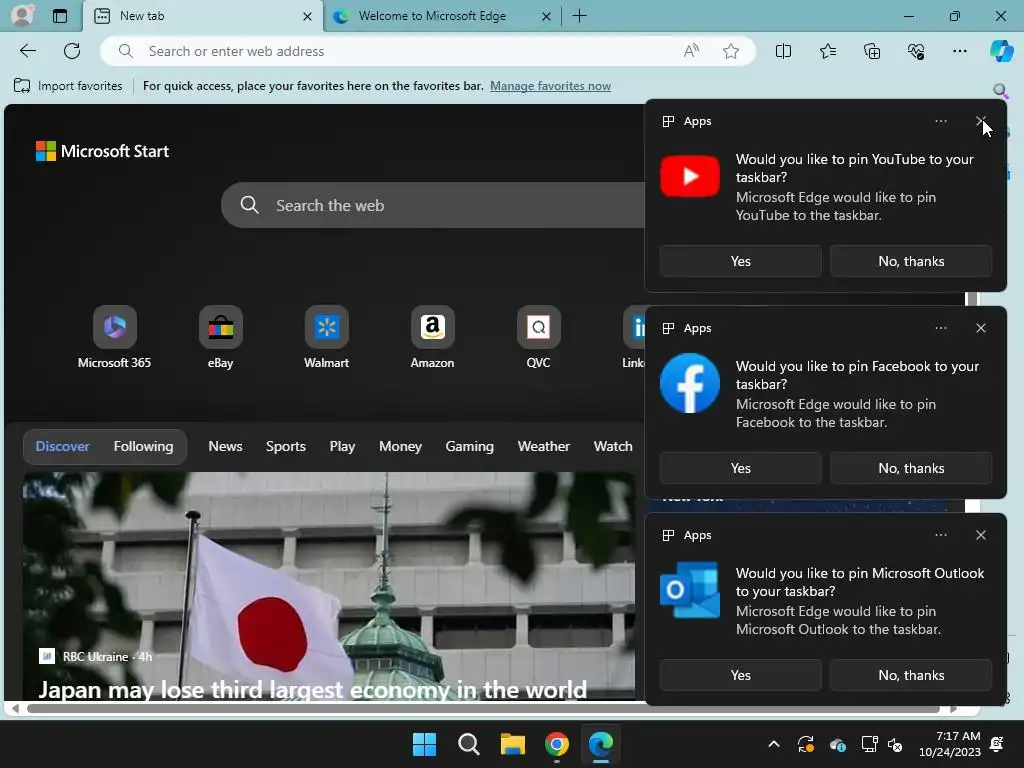The image size is (1024, 768).
Task: Click the horizontal page scrollbar
Action: (x=483, y=709)
